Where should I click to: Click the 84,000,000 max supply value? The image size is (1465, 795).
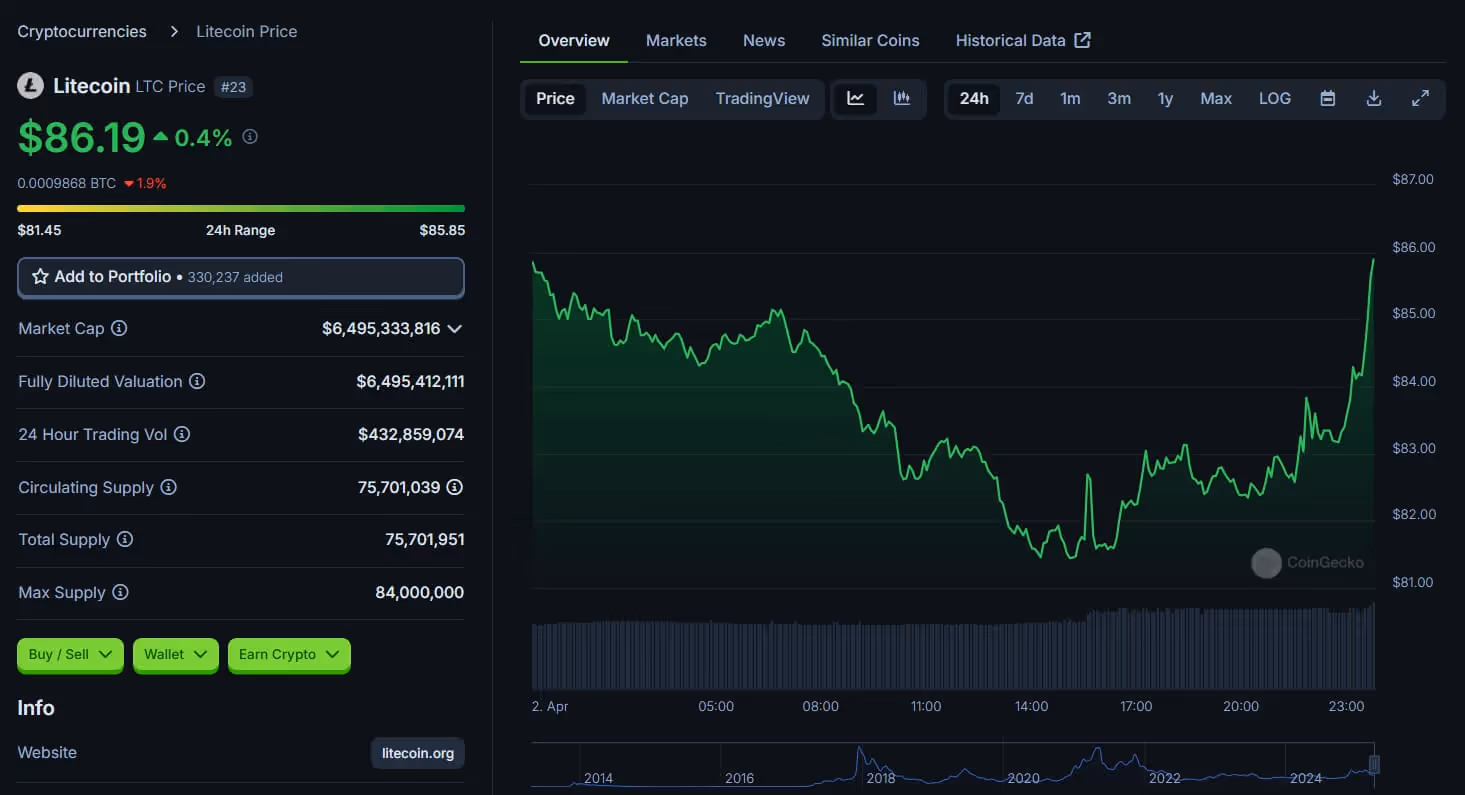420,592
